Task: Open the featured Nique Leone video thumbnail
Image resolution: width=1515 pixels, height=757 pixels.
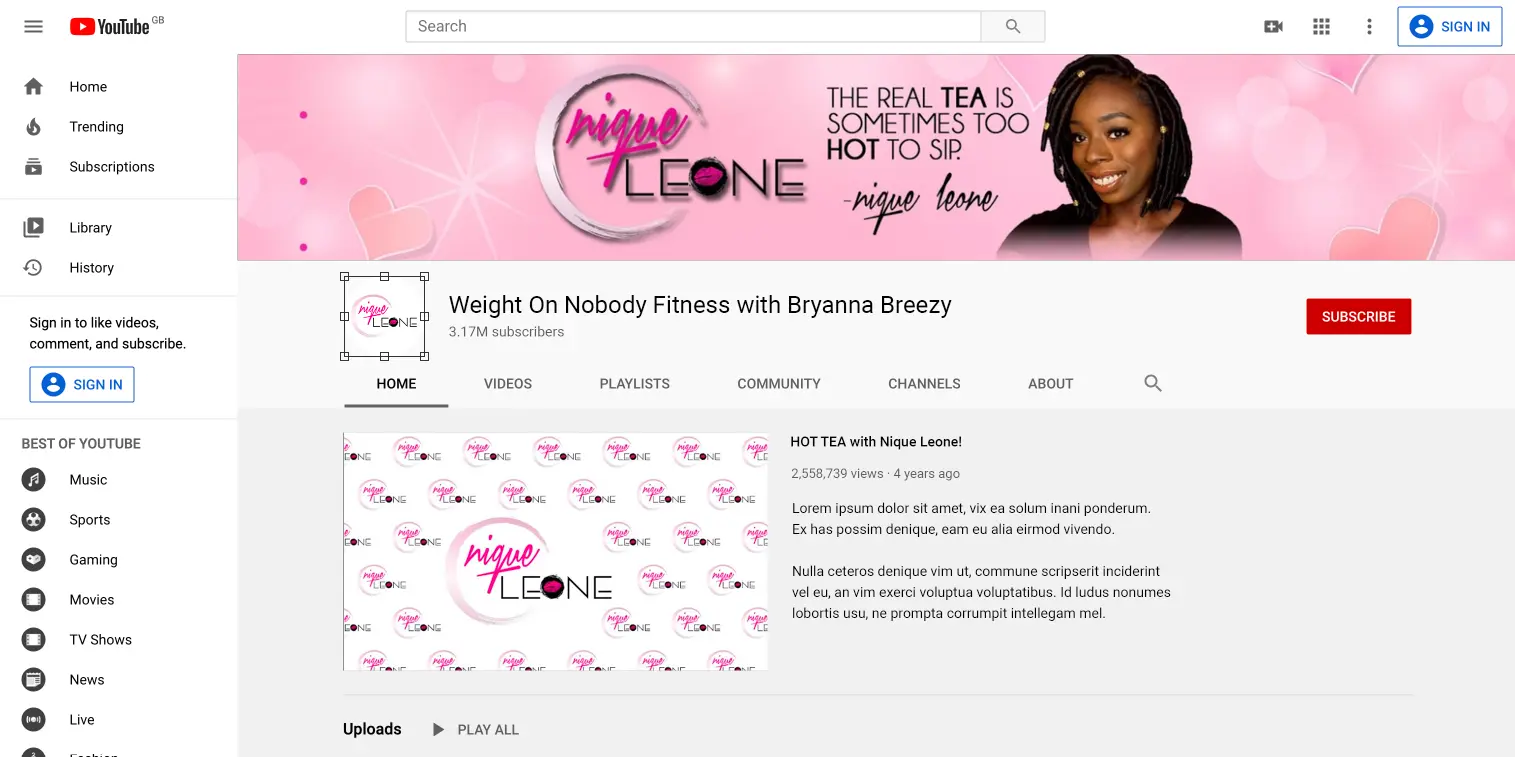Action: pos(555,551)
